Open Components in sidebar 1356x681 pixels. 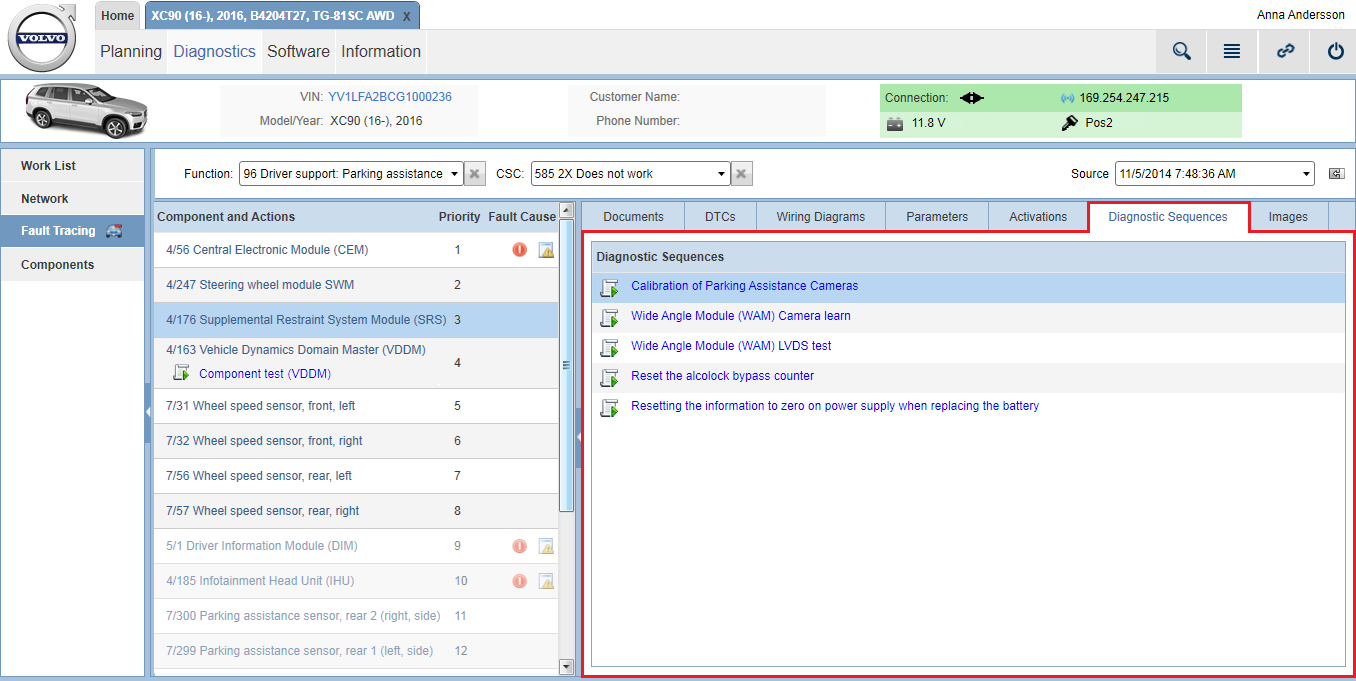(73, 265)
